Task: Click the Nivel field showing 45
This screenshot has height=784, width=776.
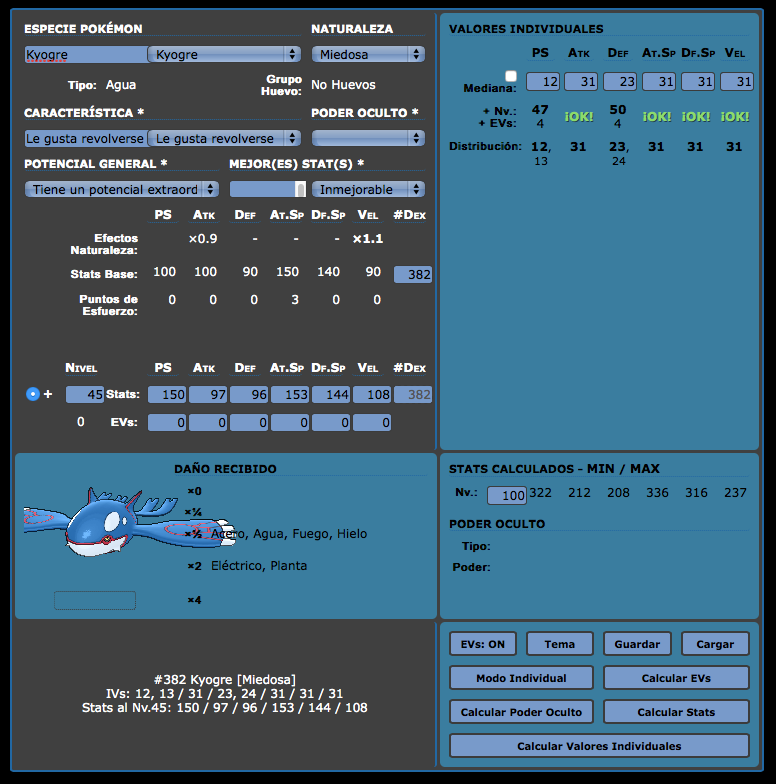Action: [x=85, y=394]
